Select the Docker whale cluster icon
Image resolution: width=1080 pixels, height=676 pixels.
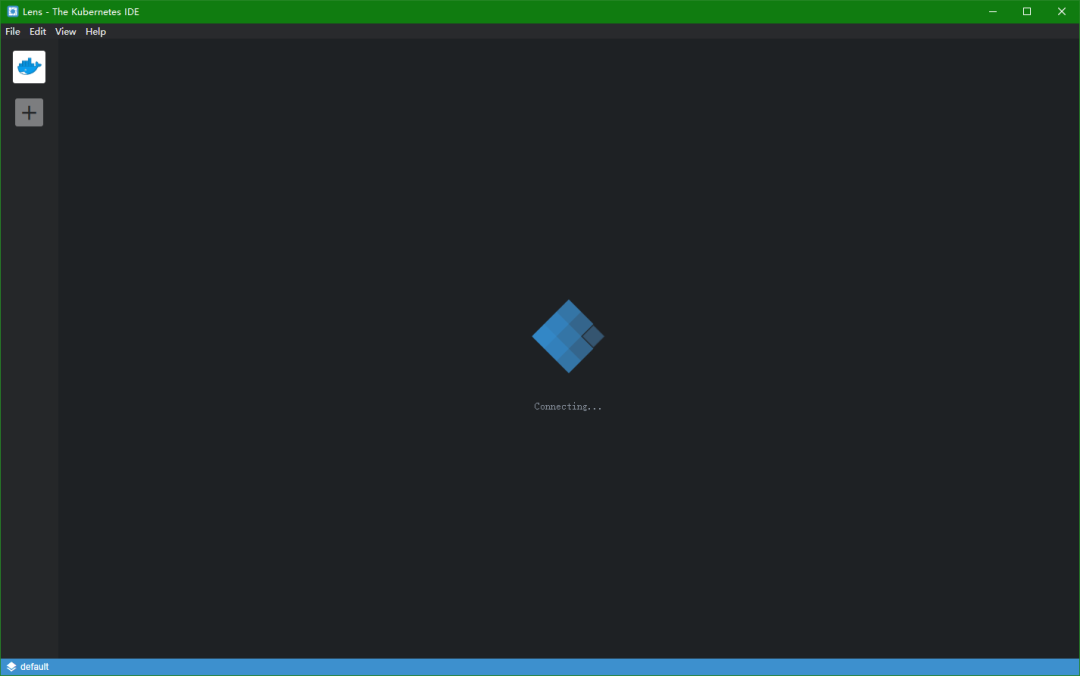[x=29, y=67]
